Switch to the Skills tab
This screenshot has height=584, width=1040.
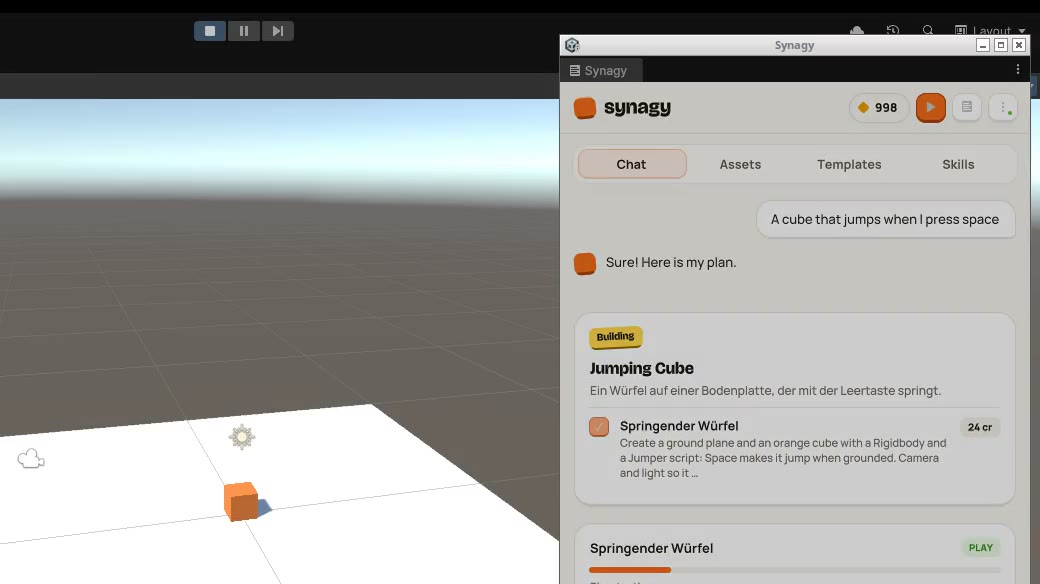tap(958, 164)
